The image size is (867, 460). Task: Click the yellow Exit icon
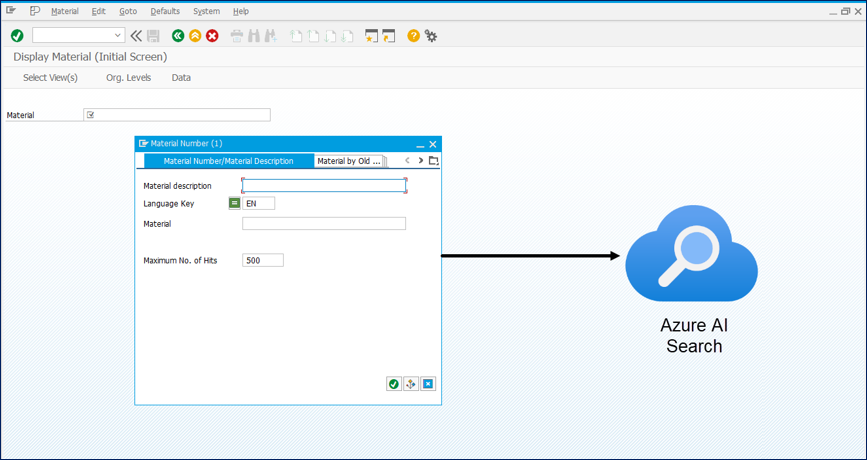pos(195,36)
